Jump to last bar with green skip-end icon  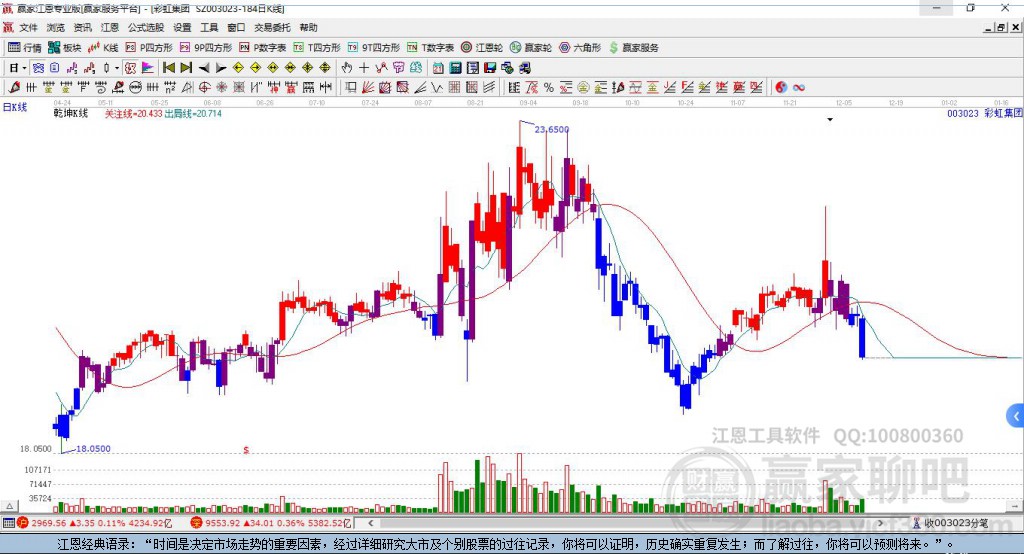tap(186, 67)
